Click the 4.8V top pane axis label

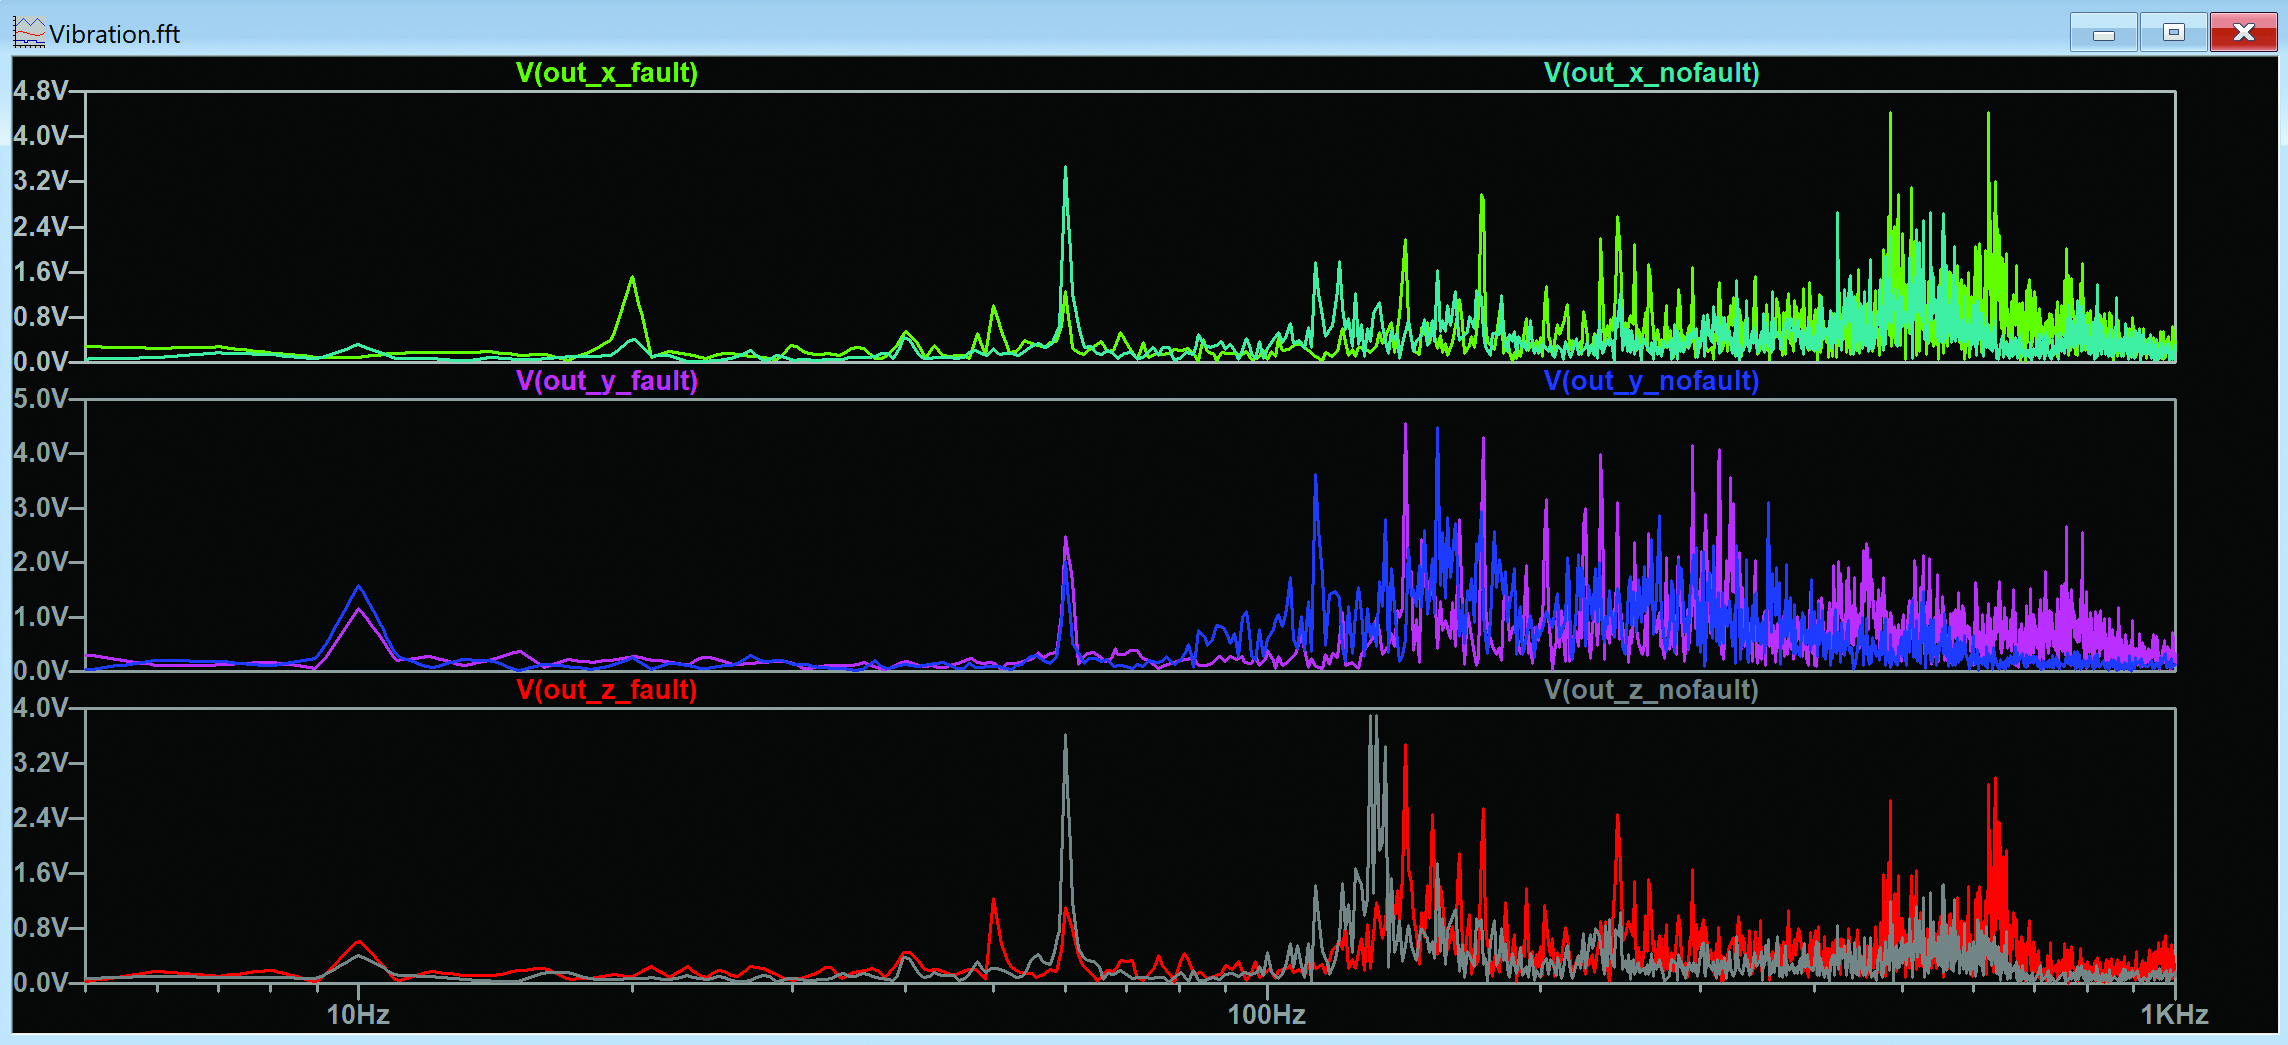tap(41, 91)
